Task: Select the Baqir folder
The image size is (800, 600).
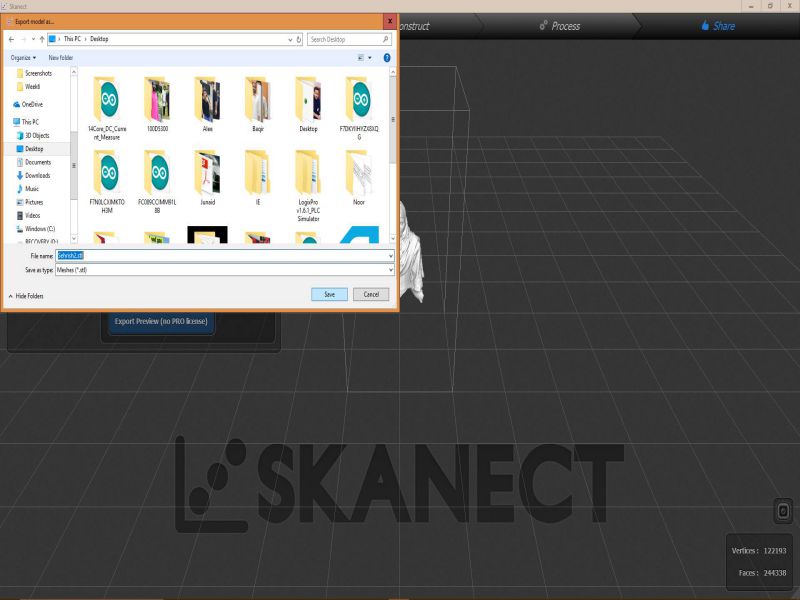Action: (x=258, y=105)
